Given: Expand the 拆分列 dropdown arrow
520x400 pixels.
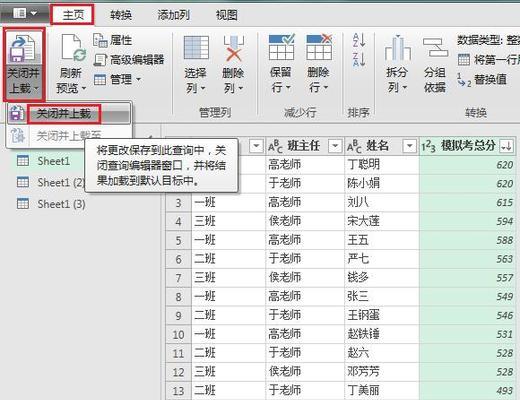Looking at the screenshot, I should 404,88.
